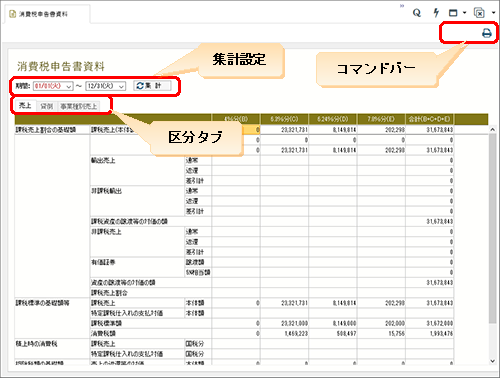The height and width of the screenshot is (378, 500).
Task: Switch to the 売上 tab
Action: (25, 106)
